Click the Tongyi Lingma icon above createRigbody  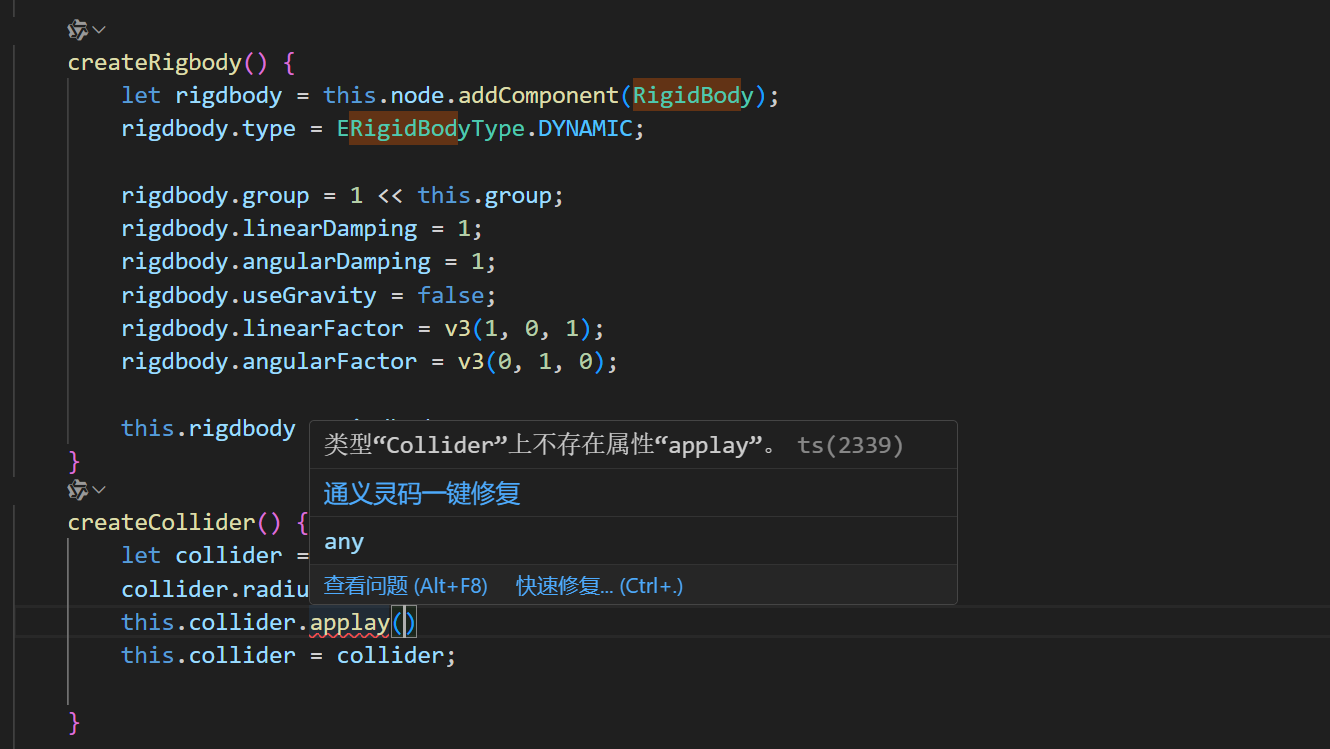point(77,30)
